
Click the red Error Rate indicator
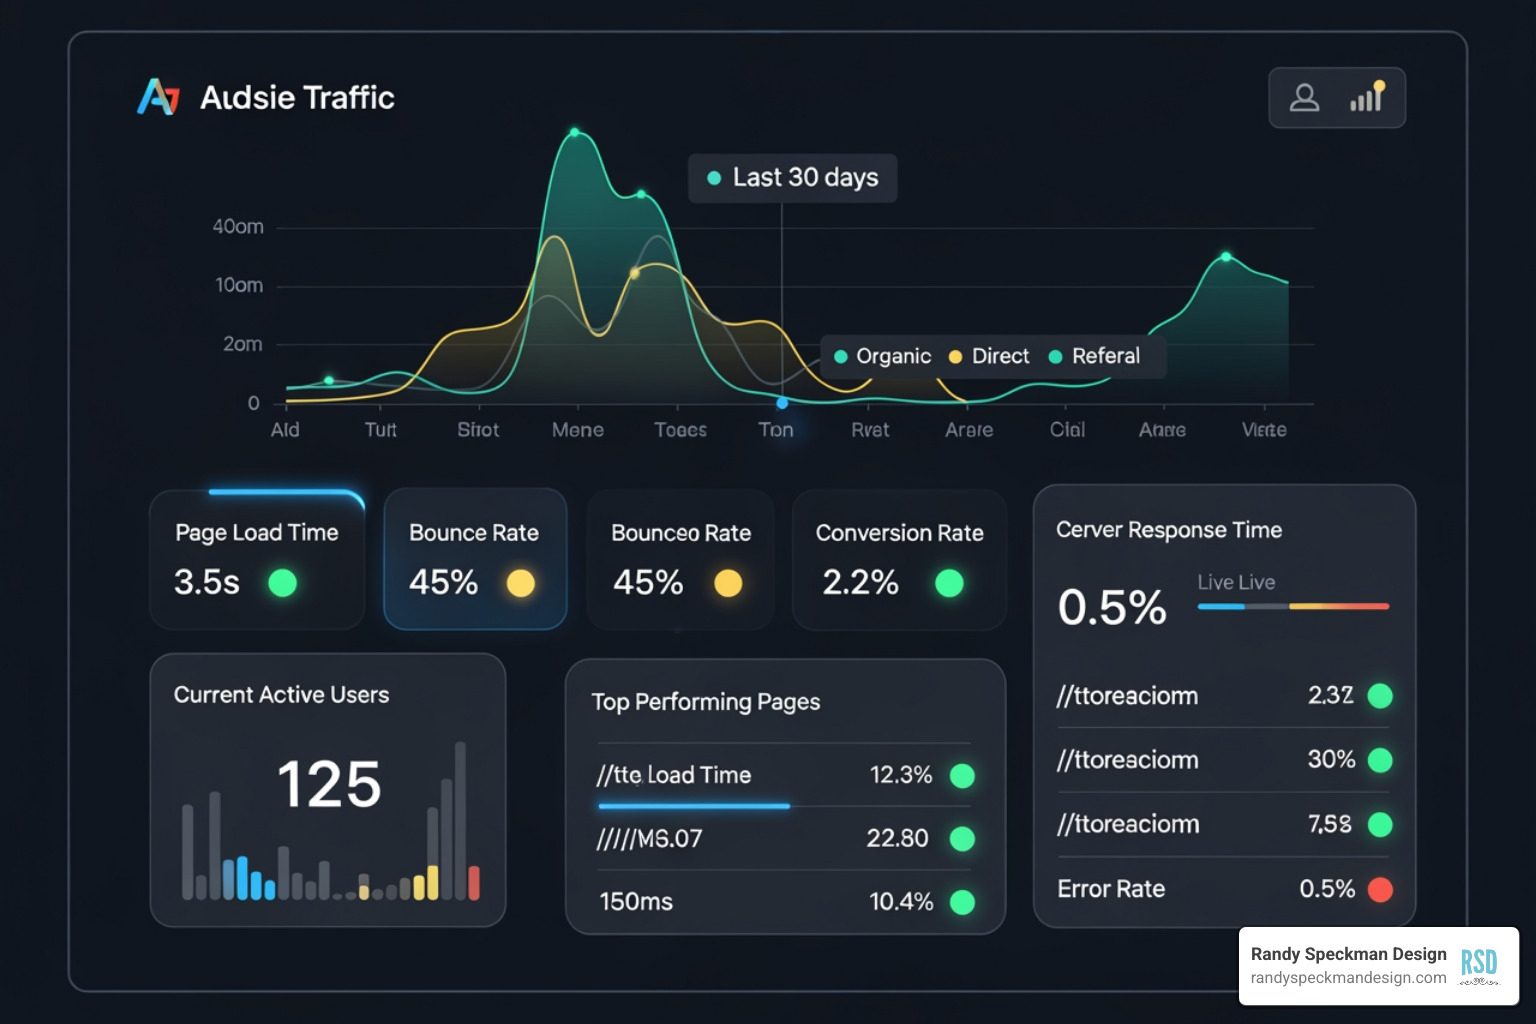coord(1382,889)
